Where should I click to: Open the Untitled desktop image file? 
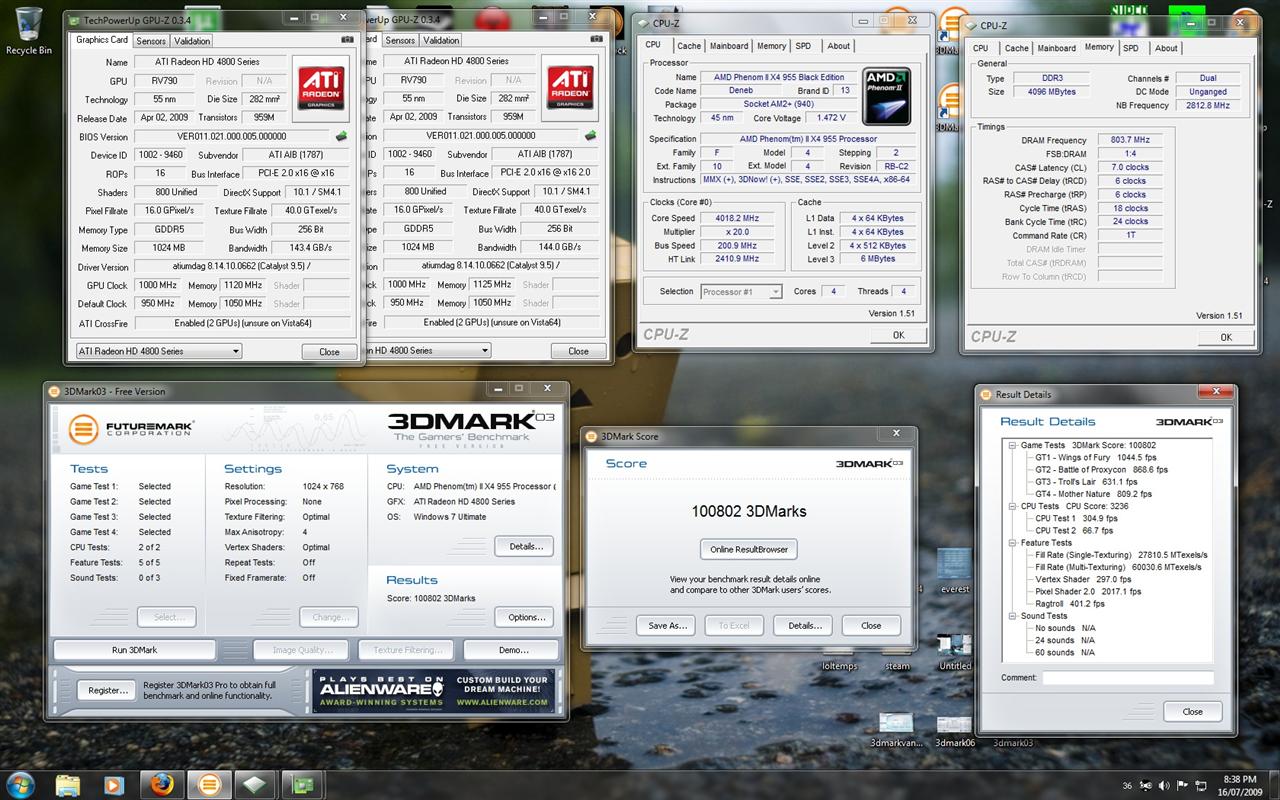tap(955, 650)
